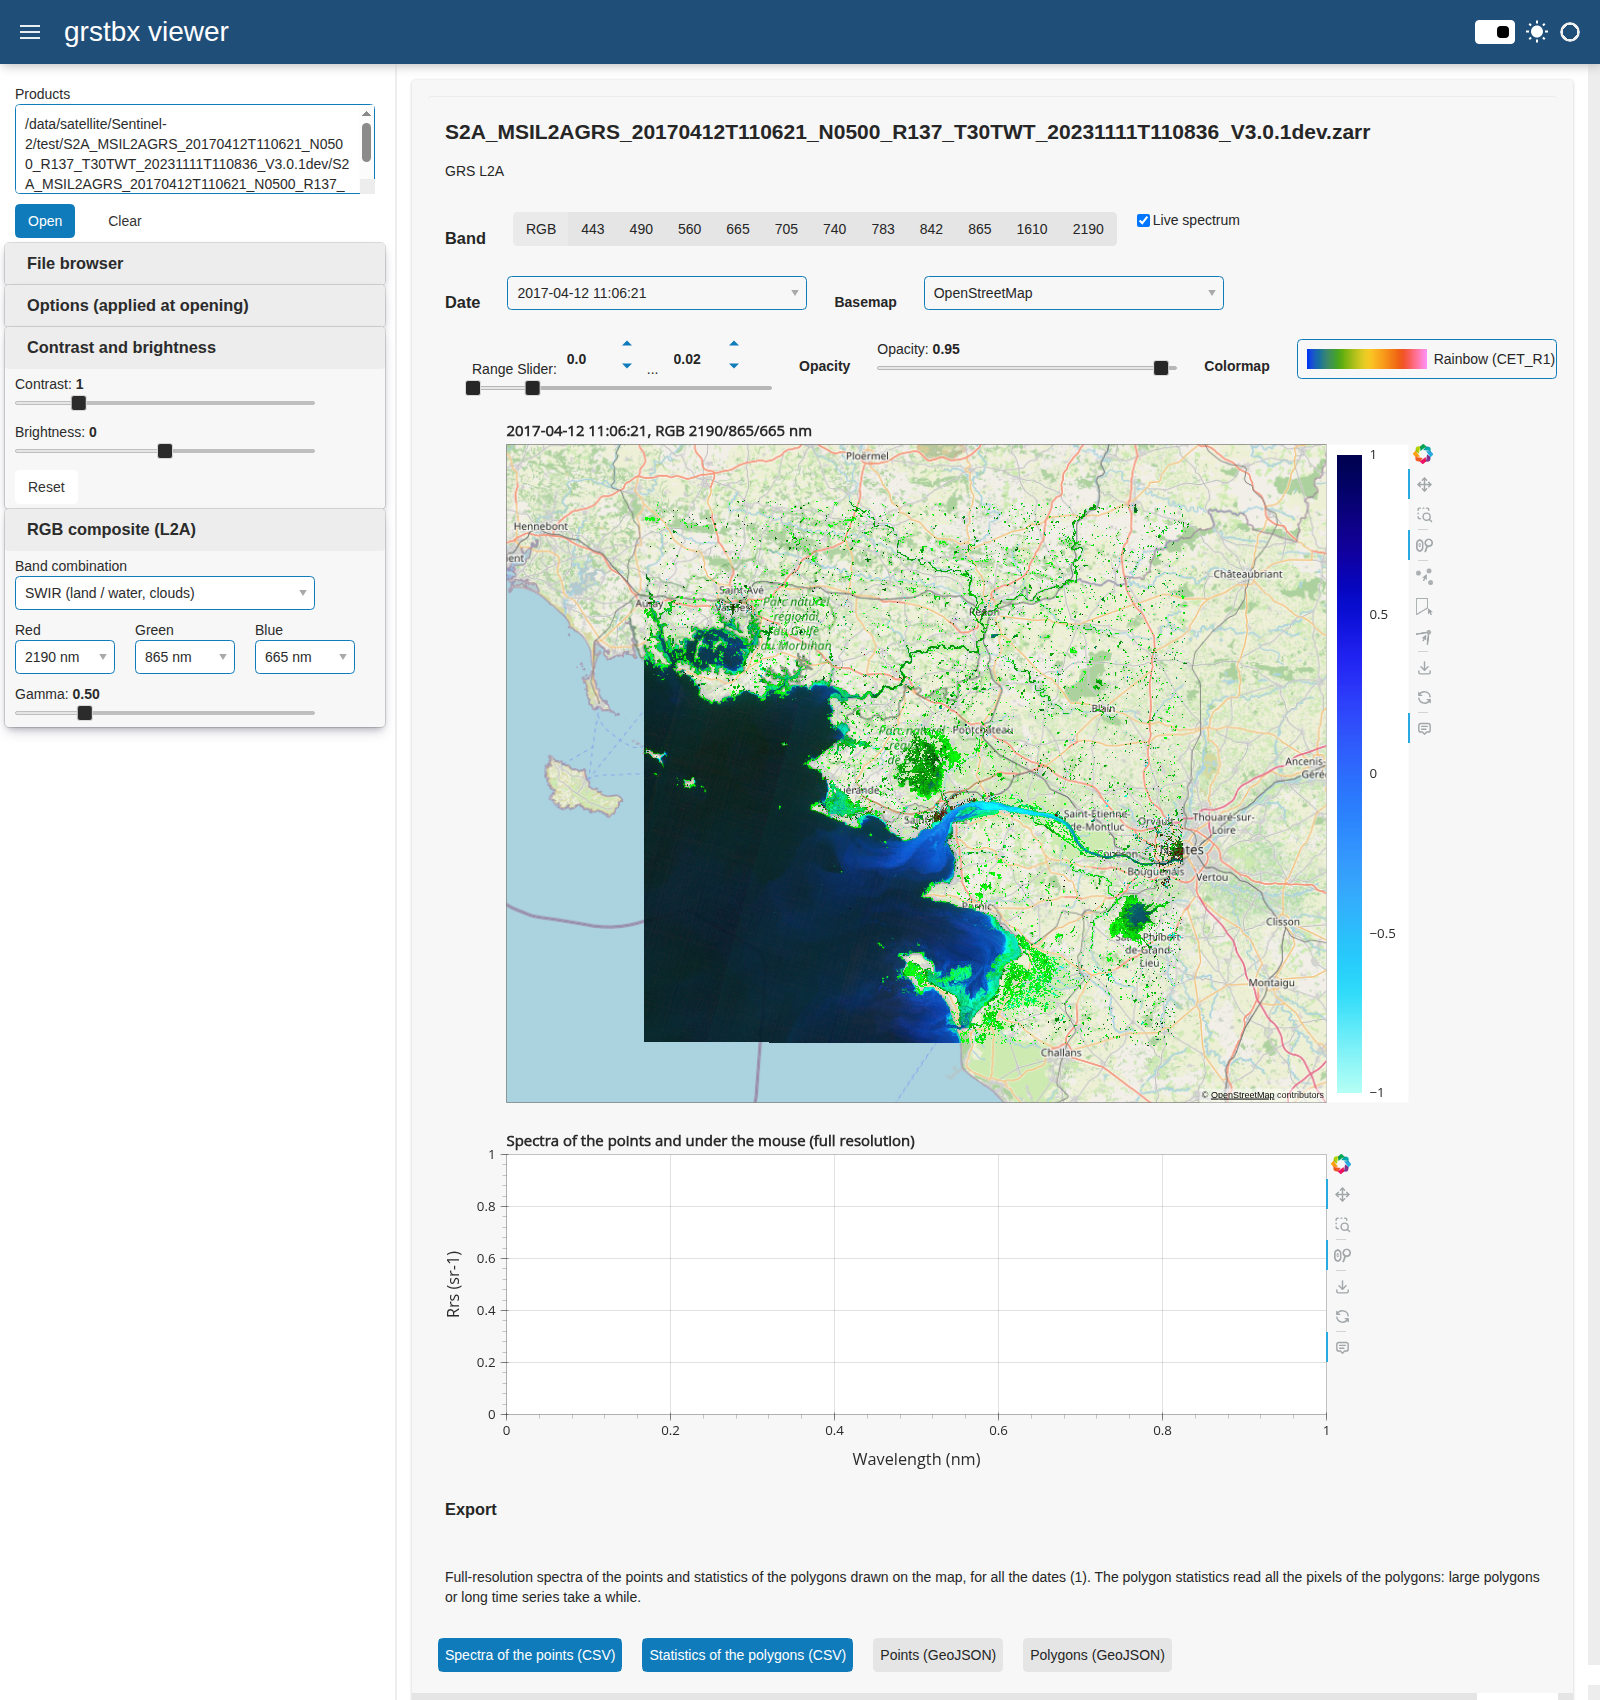Select Pan tool on spectra plot toolbar
The width and height of the screenshot is (1600, 1700).
pos(1342,1195)
